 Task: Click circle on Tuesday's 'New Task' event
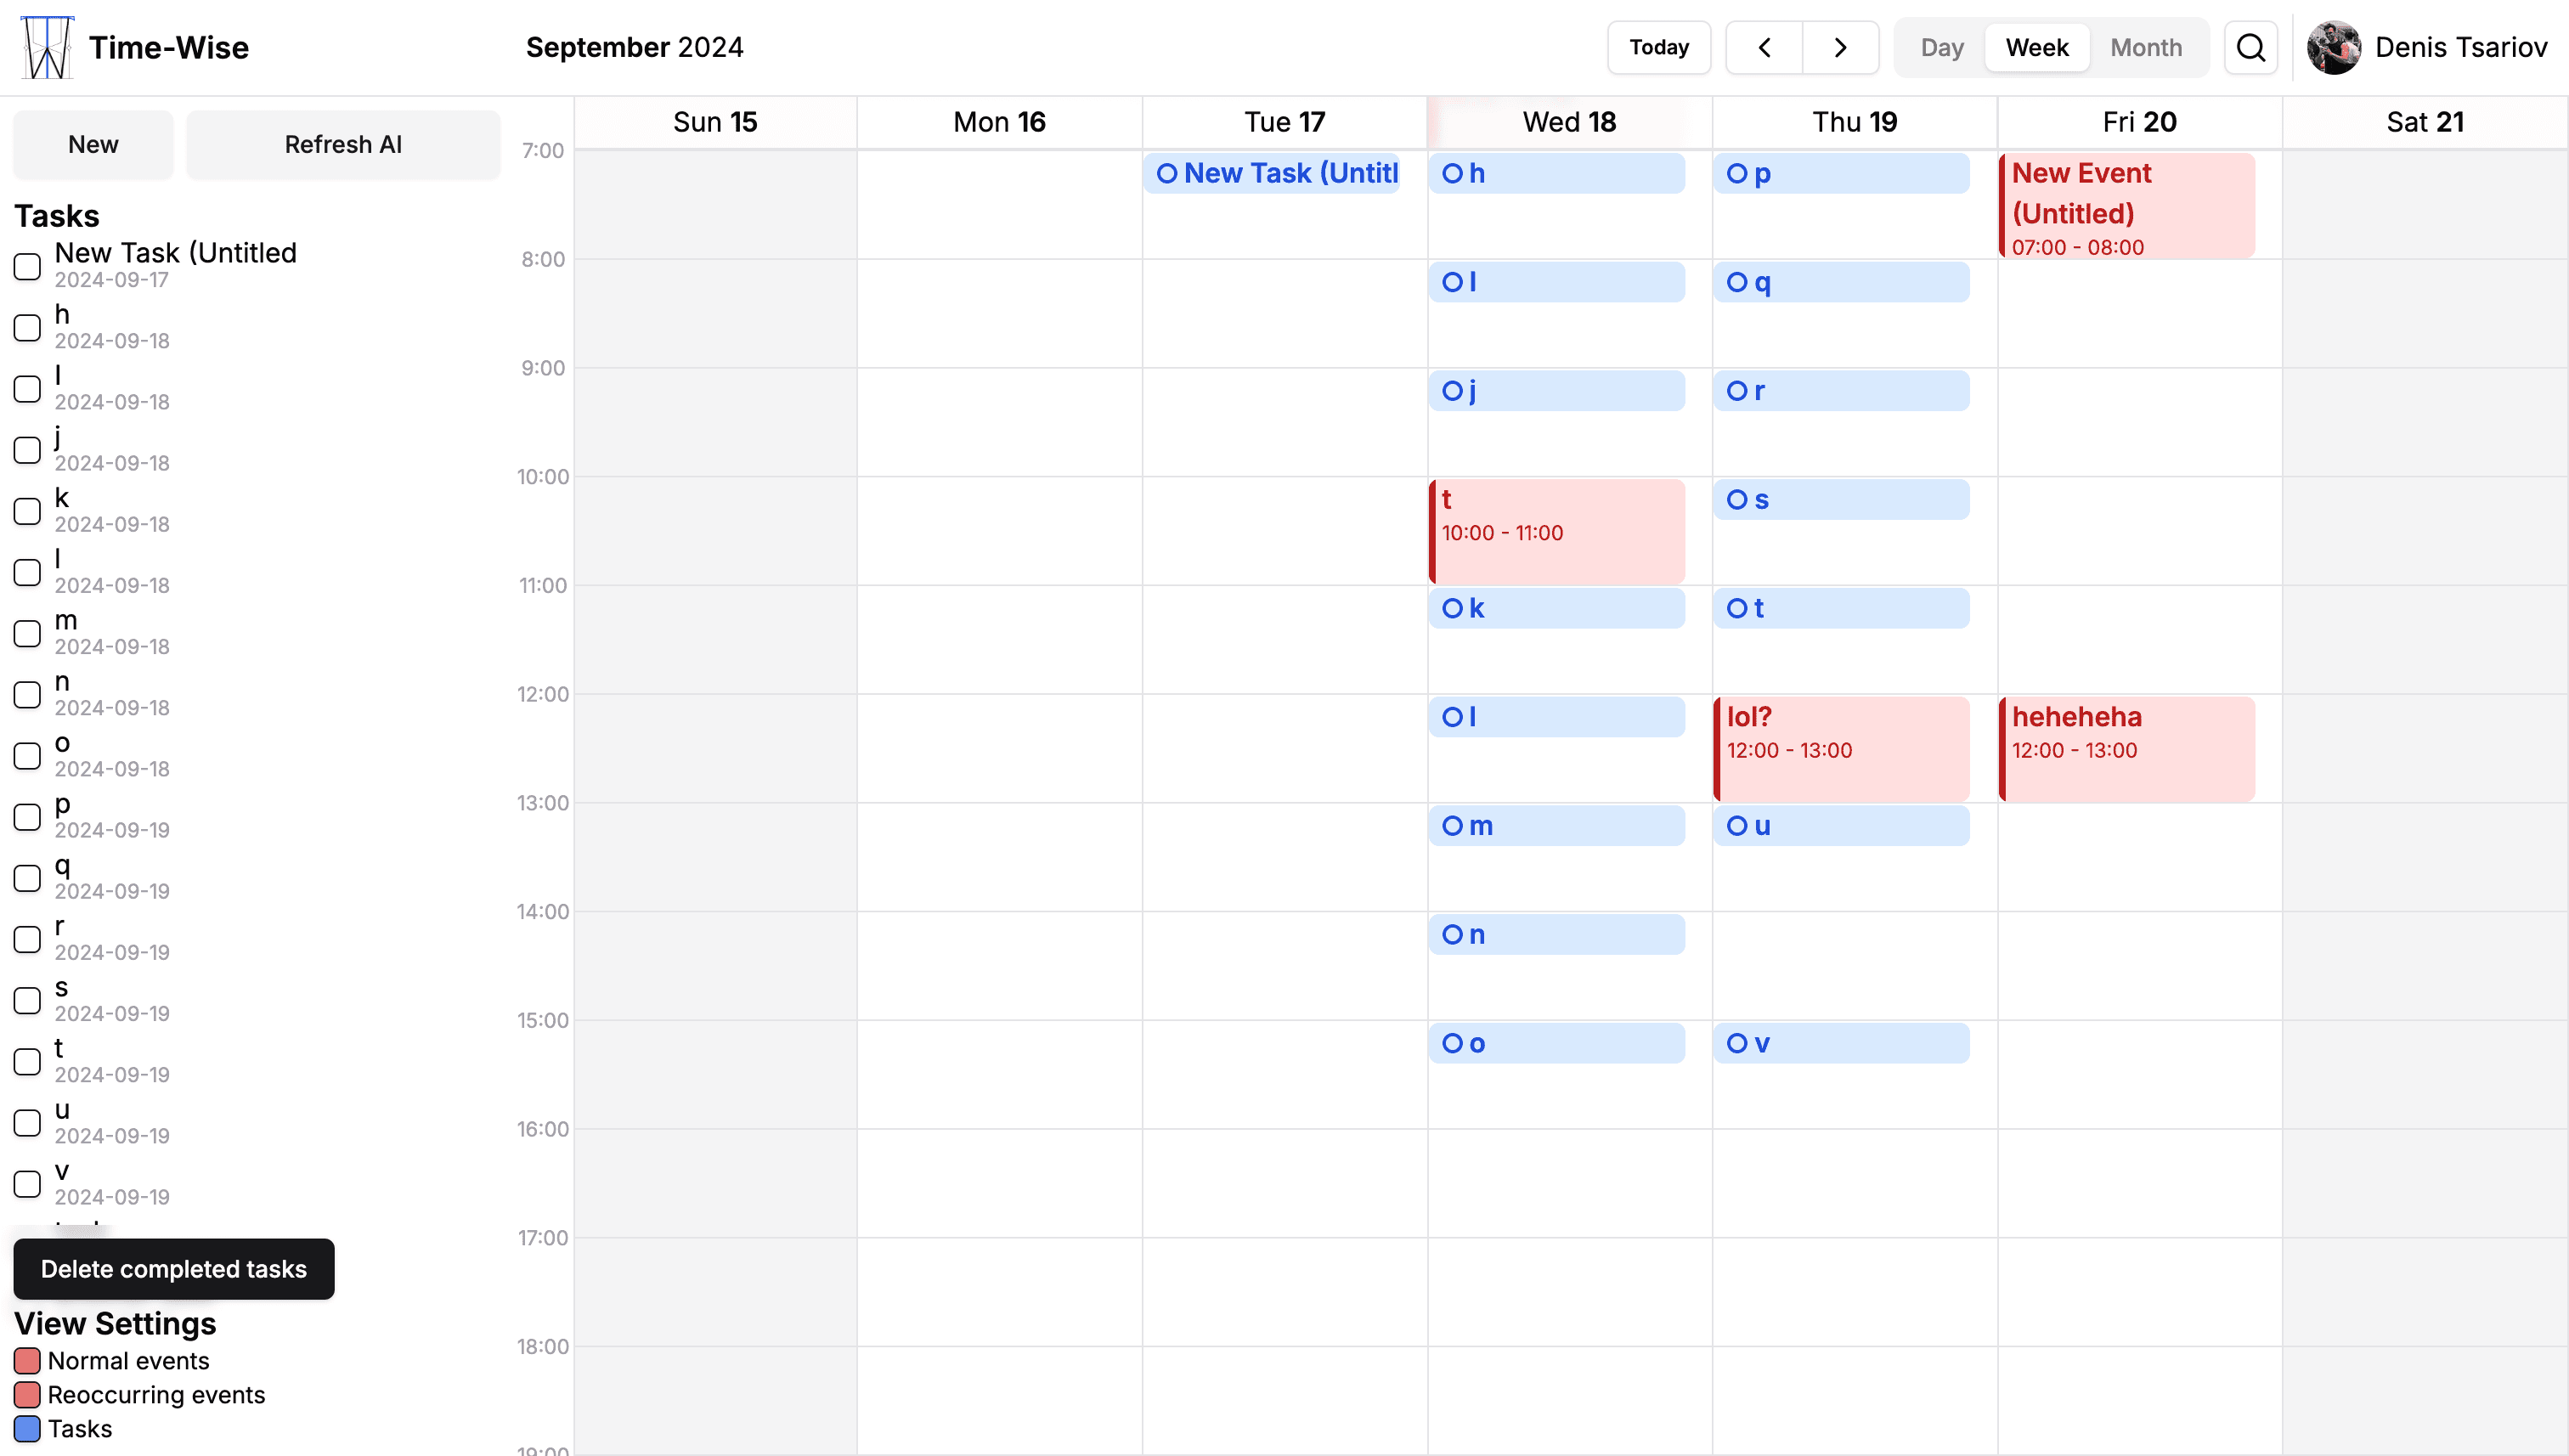(1167, 173)
